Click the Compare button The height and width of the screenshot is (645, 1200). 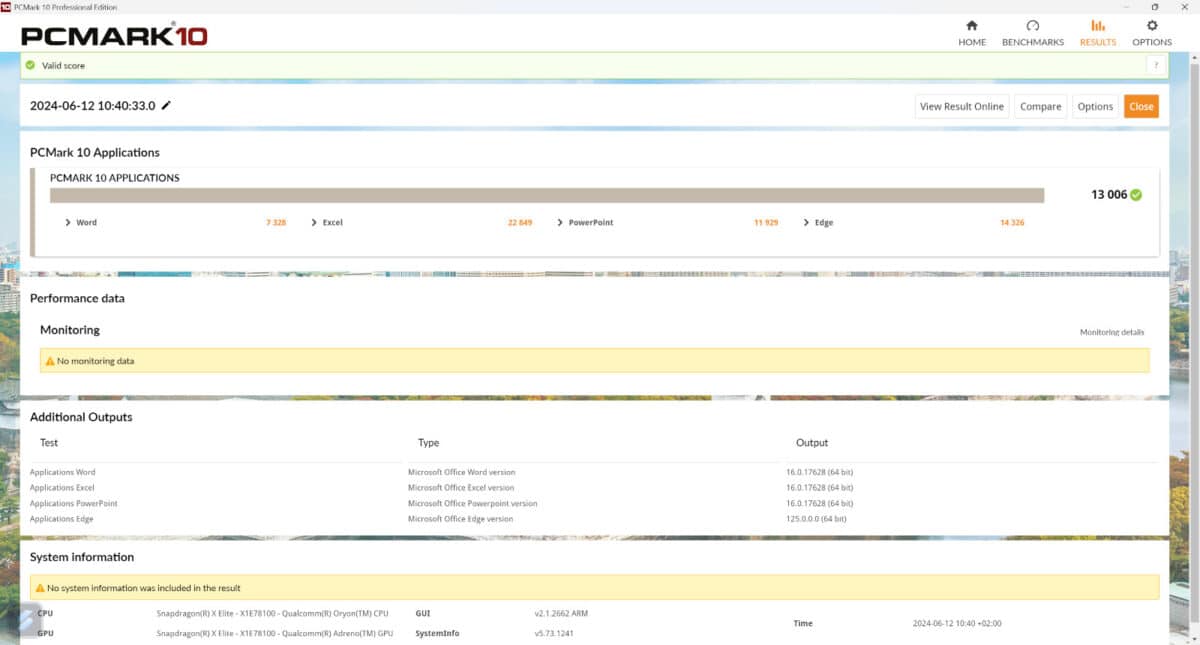pos(1040,106)
